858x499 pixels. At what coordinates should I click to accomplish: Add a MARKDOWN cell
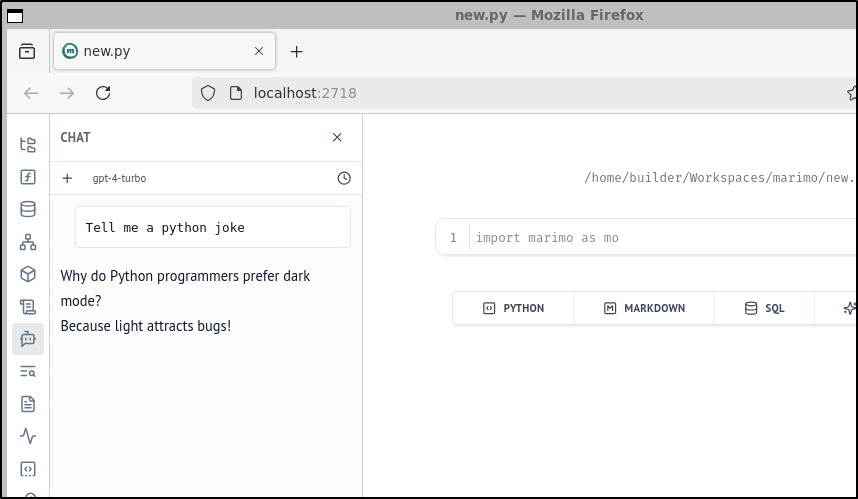pos(644,308)
